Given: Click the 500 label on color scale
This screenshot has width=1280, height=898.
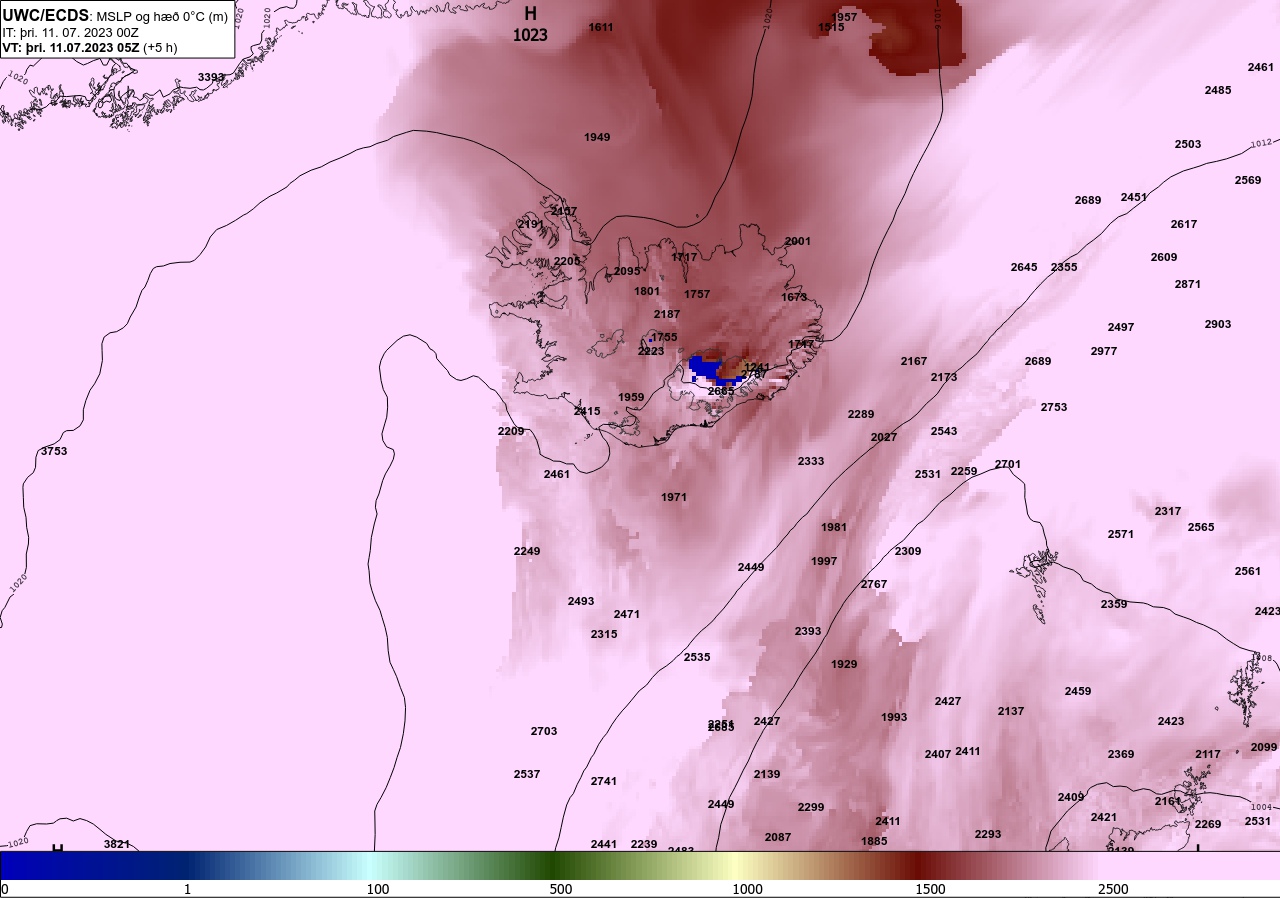Looking at the screenshot, I should [561, 889].
